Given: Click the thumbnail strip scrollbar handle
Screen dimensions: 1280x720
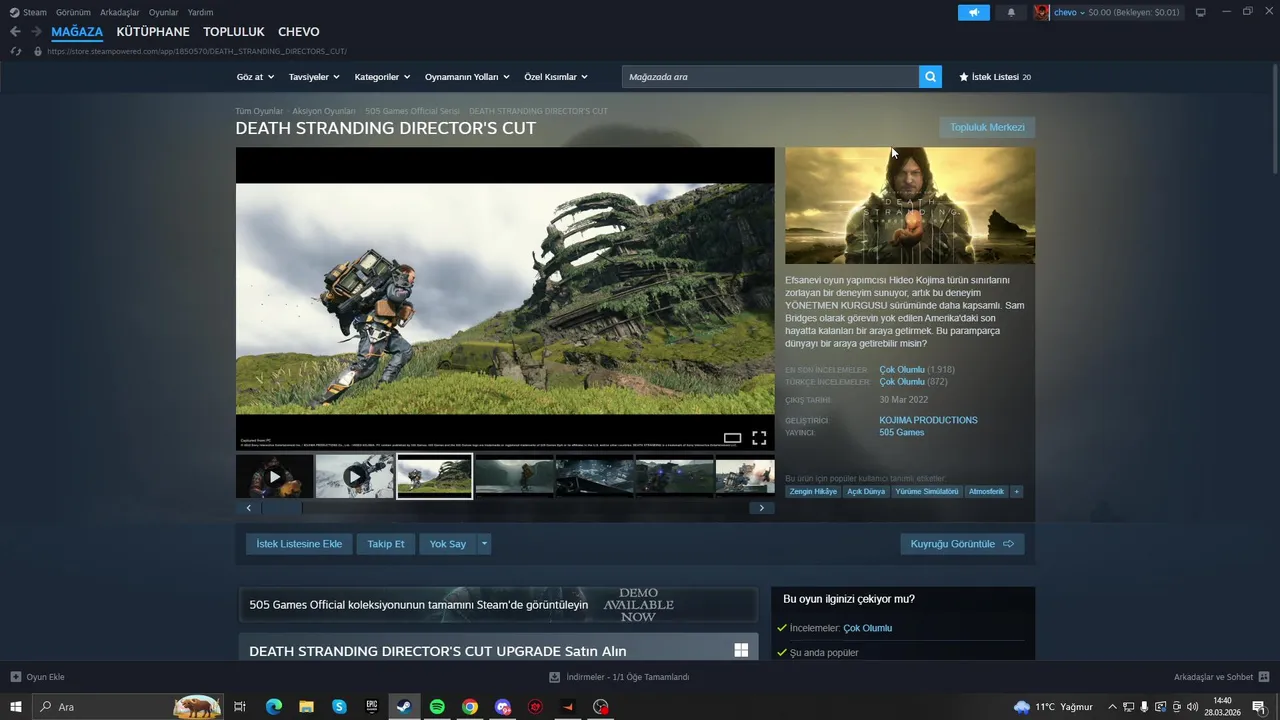Looking at the screenshot, I should pyautogui.click(x=282, y=508).
